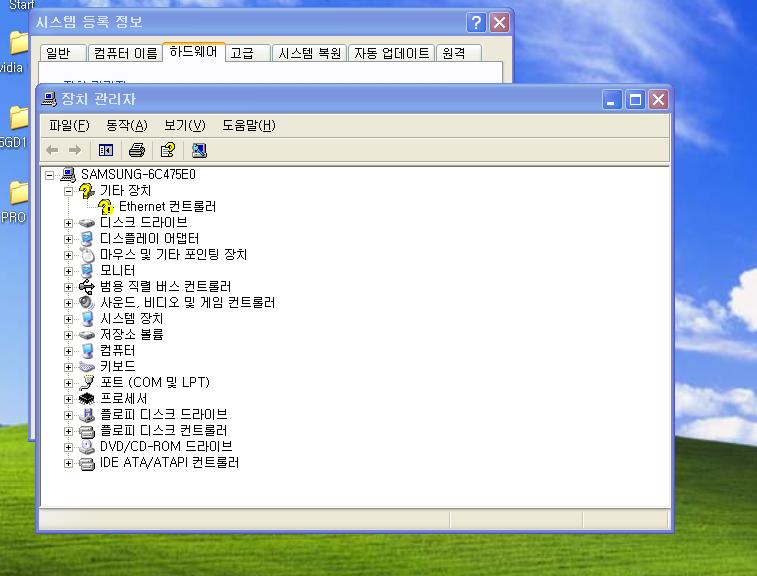
Task: Click the desktop folder icon labeled PRO
Action: click(17, 193)
